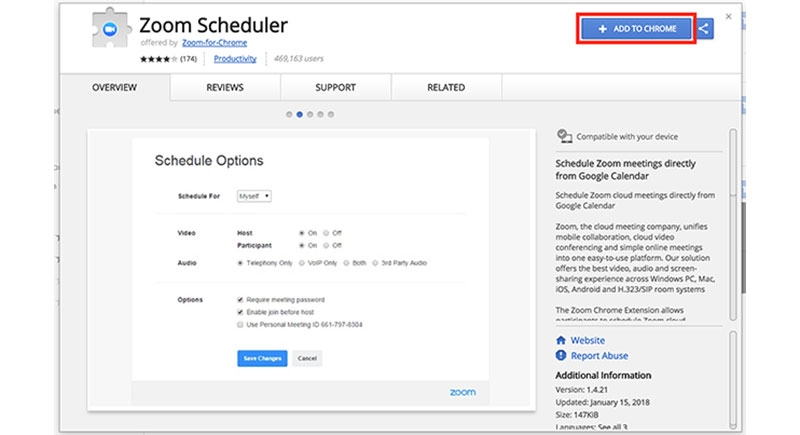This screenshot has height=435, width=800.
Task: Toggle Use Personal Meeting ID checkbox
Action: click(240, 324)
